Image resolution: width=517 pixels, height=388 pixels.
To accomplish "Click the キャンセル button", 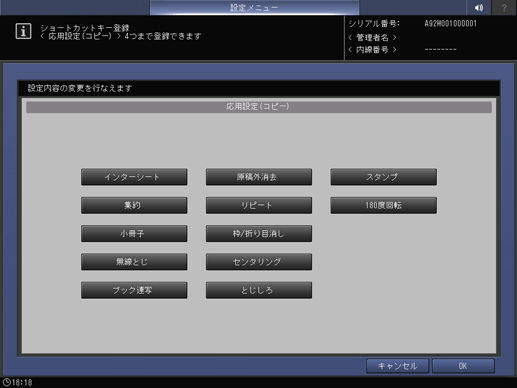I will point(397,366).
